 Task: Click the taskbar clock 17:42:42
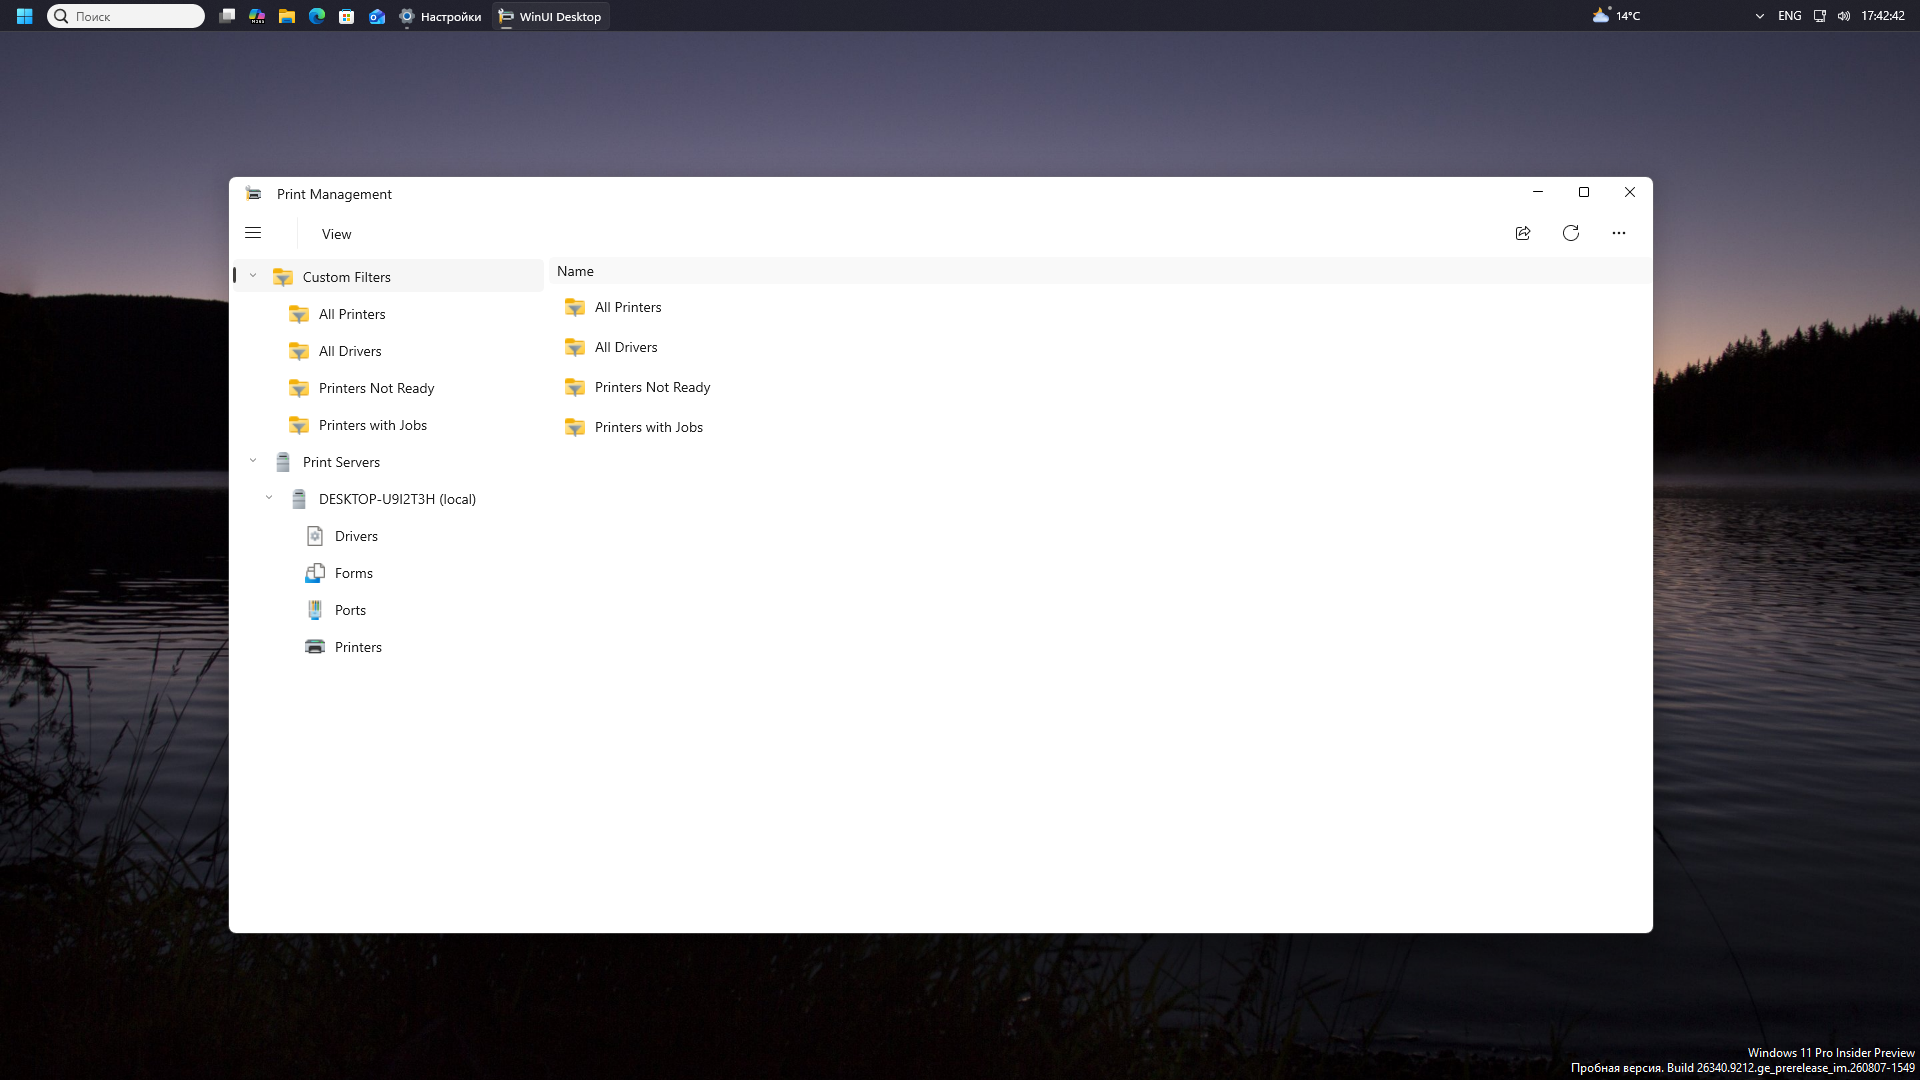[x=1883, y=16]
